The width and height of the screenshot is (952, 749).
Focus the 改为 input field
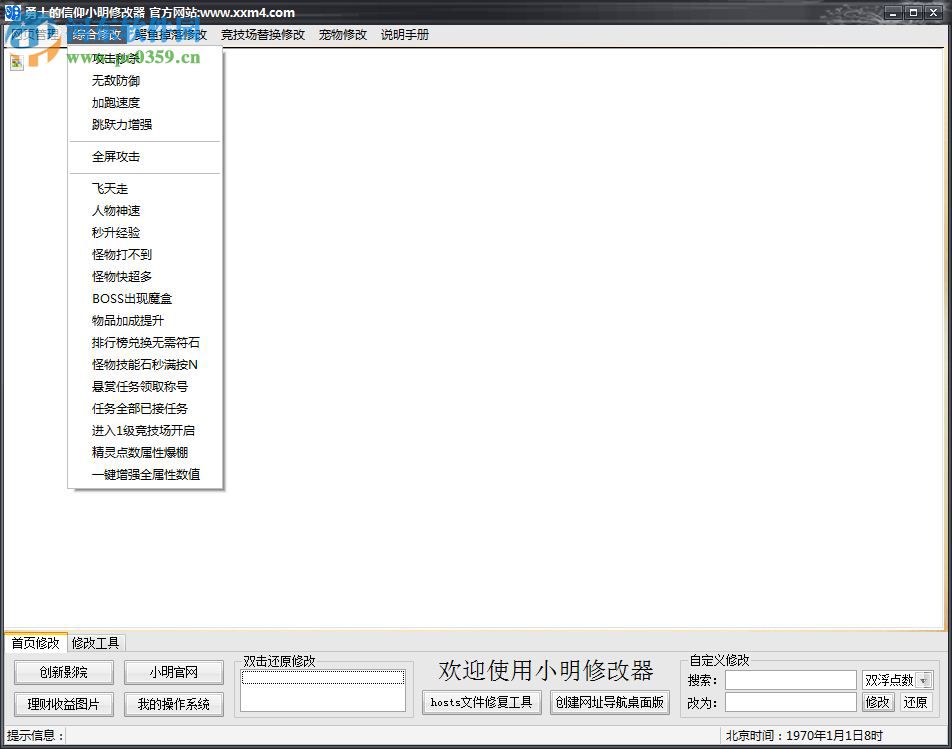pos(790,702)
